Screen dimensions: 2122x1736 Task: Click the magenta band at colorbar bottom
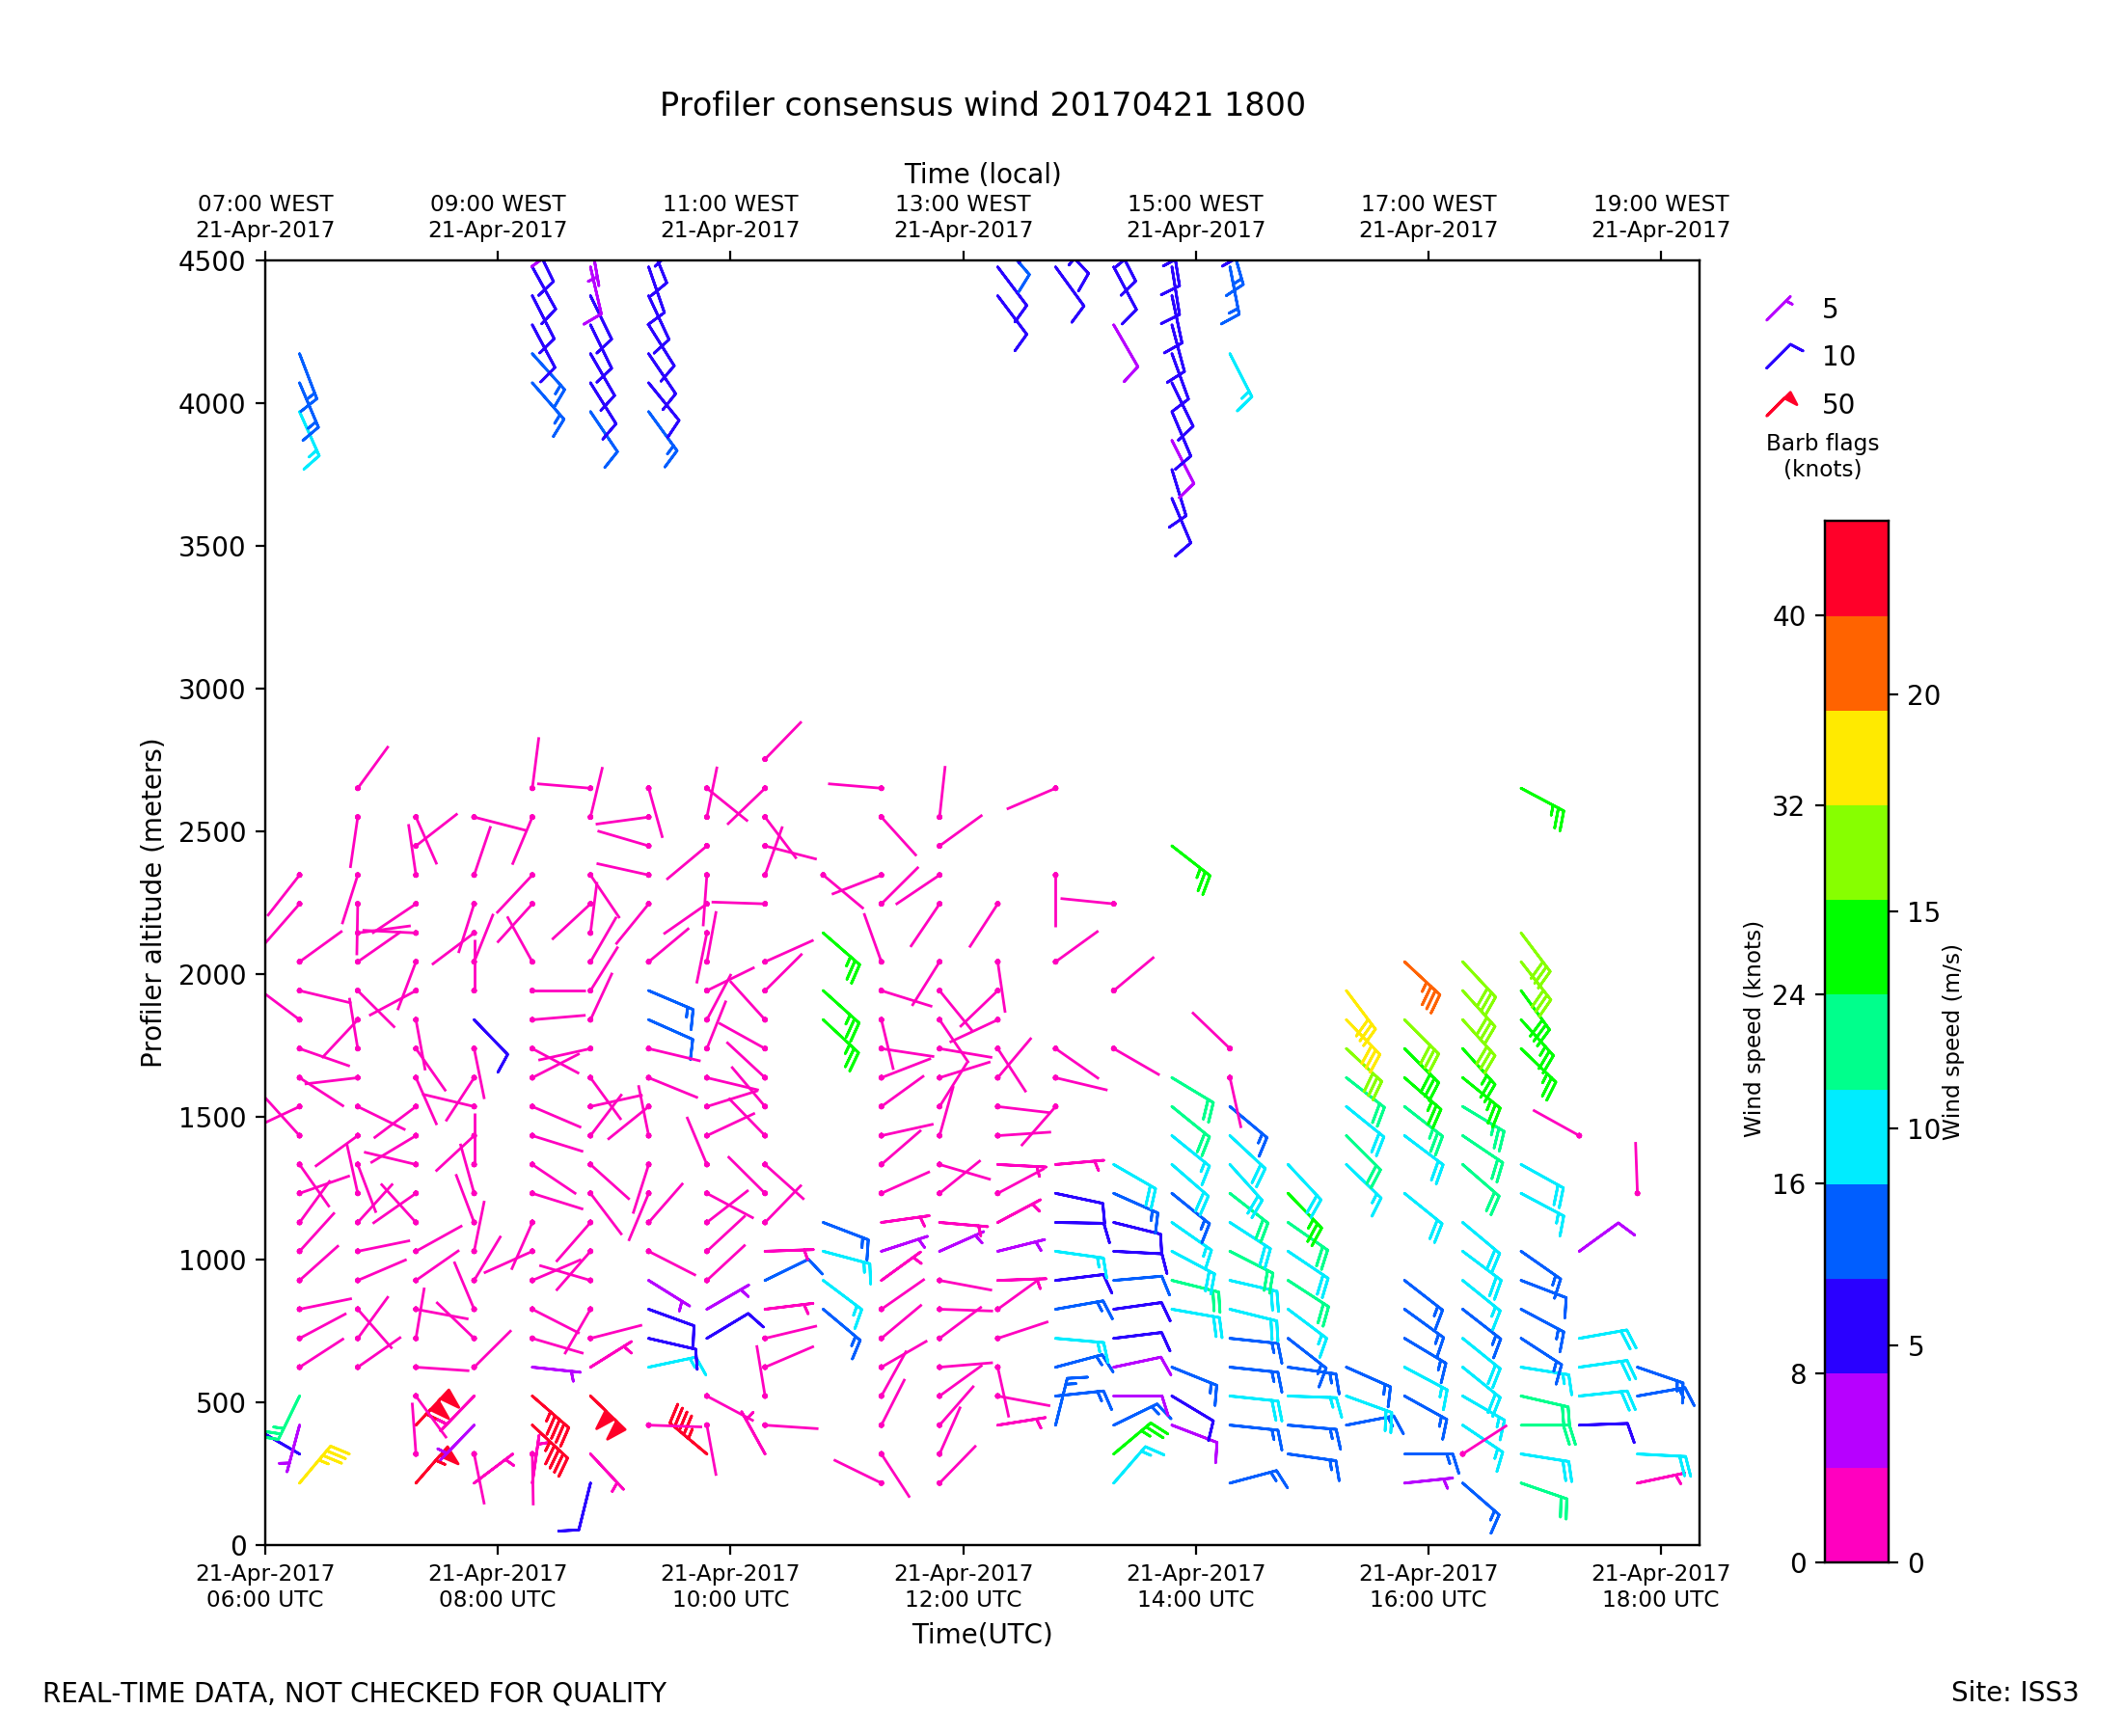click(x=1856, y=1515)
